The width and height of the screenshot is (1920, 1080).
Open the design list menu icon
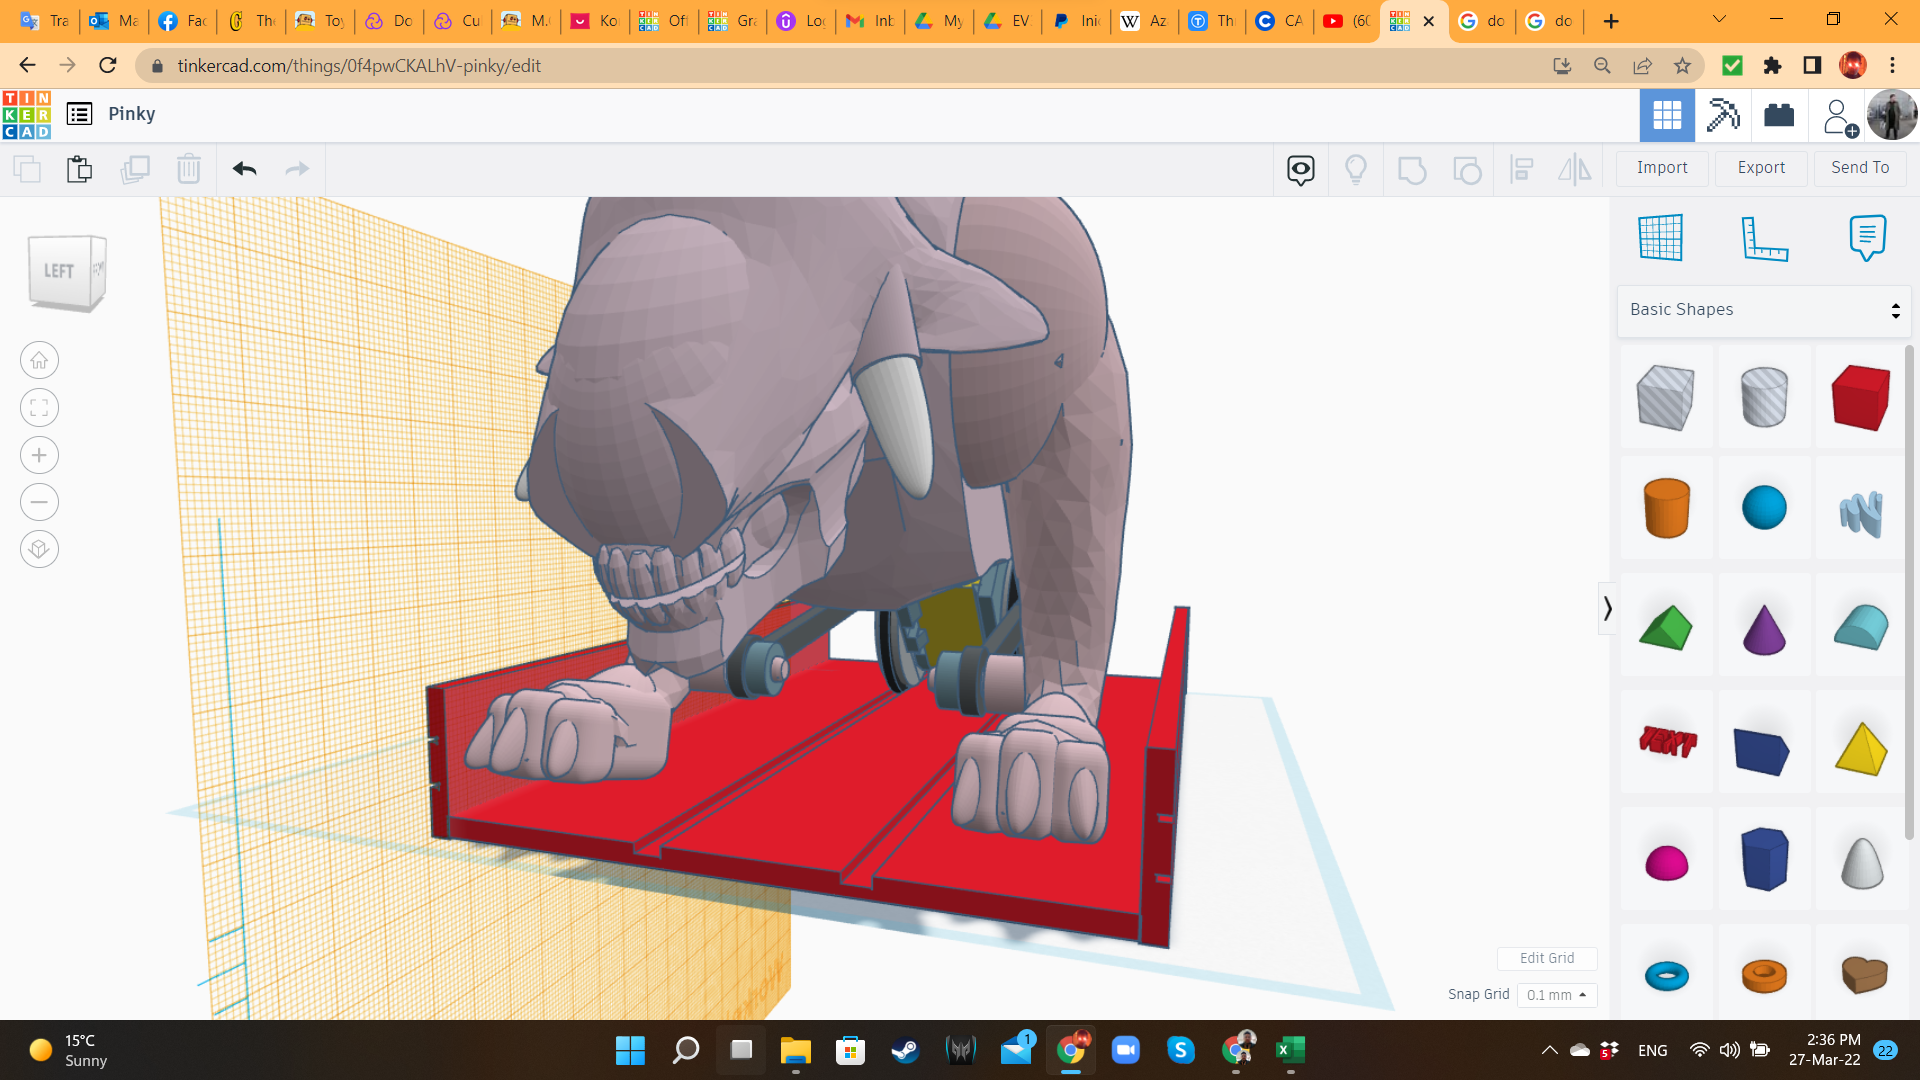[80, 114]
